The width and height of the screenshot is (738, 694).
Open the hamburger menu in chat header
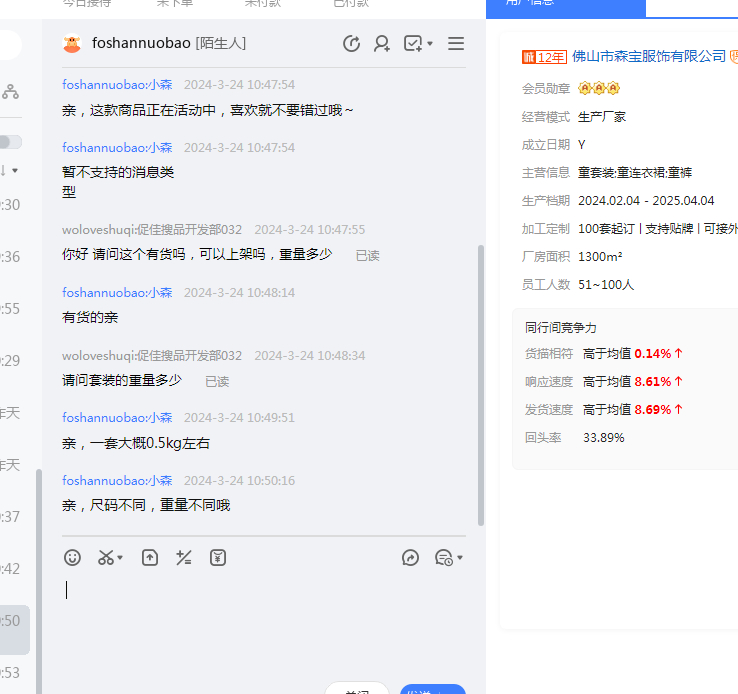point(456,44)
